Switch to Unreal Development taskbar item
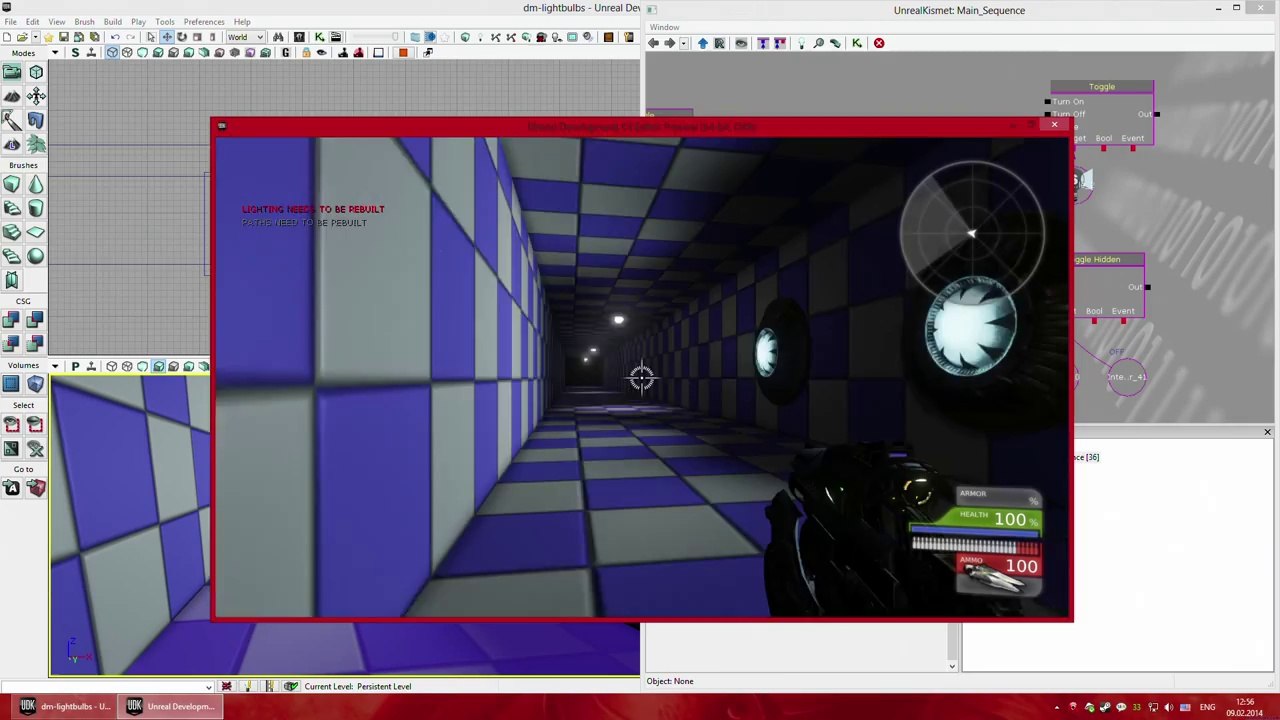This screenshot has height=720, width=1280. click(x=169, y=707)
